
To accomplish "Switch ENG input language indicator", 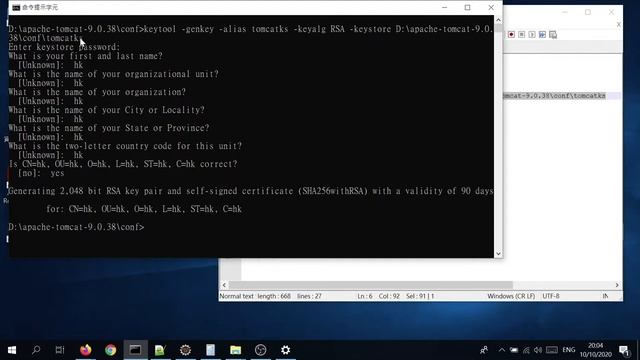I will tap(569, 350).
